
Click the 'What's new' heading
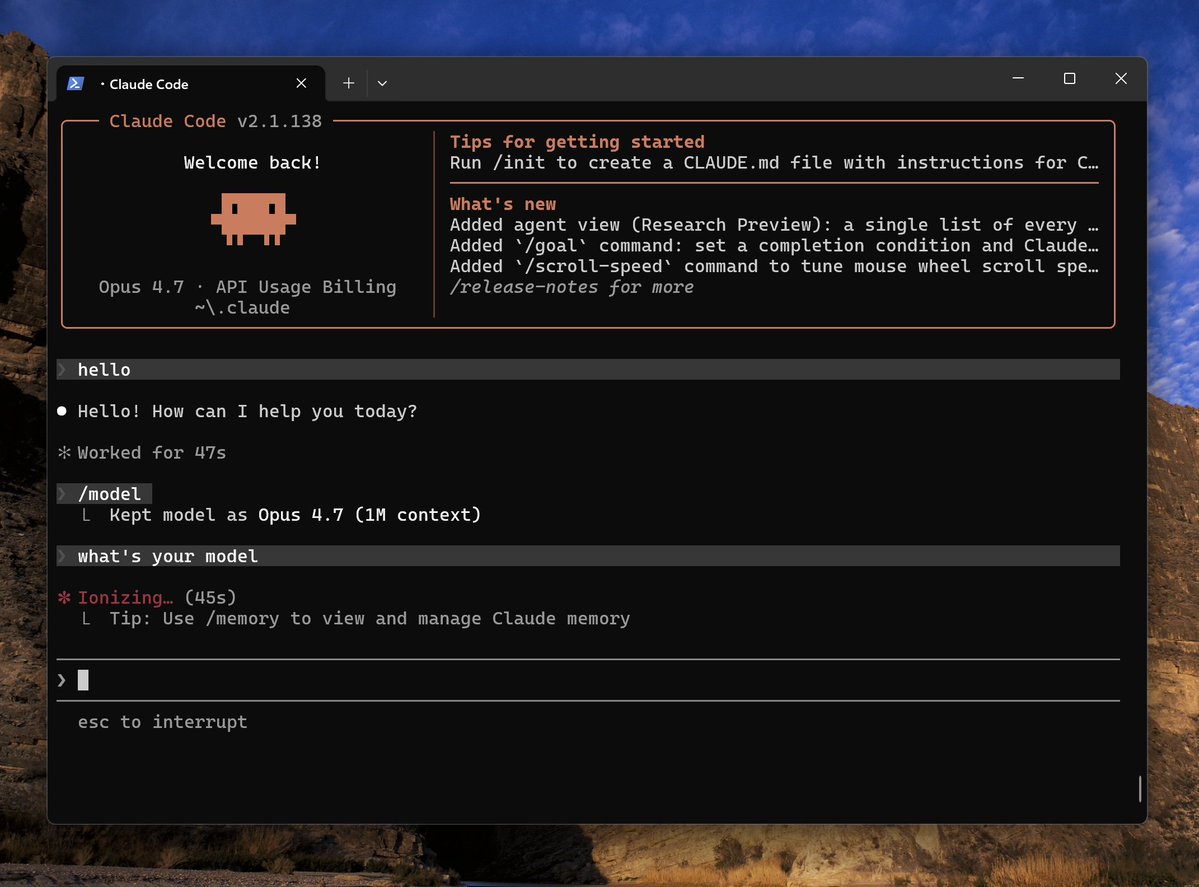point(503,204)
